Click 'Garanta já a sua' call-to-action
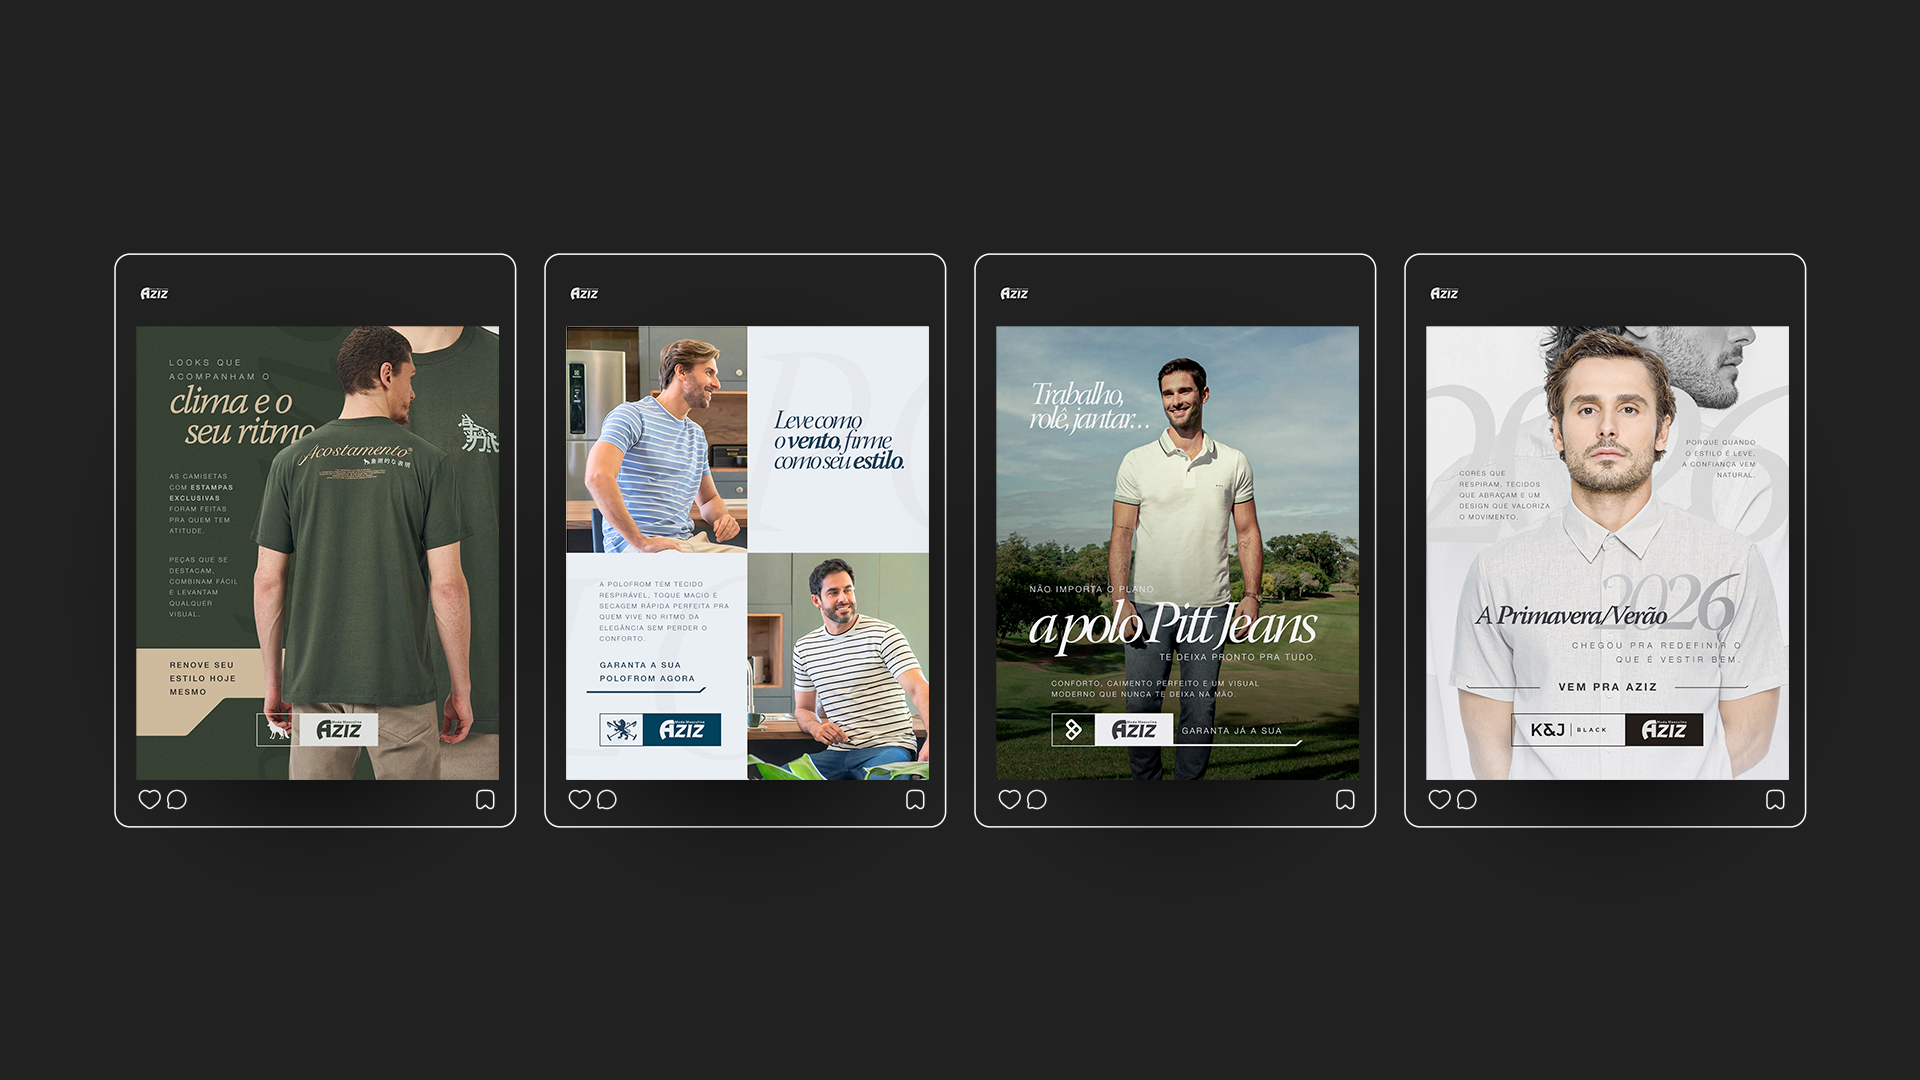Image resolution: width=1920 pixels, height=1080 pixels. (x=1231, y=731)
